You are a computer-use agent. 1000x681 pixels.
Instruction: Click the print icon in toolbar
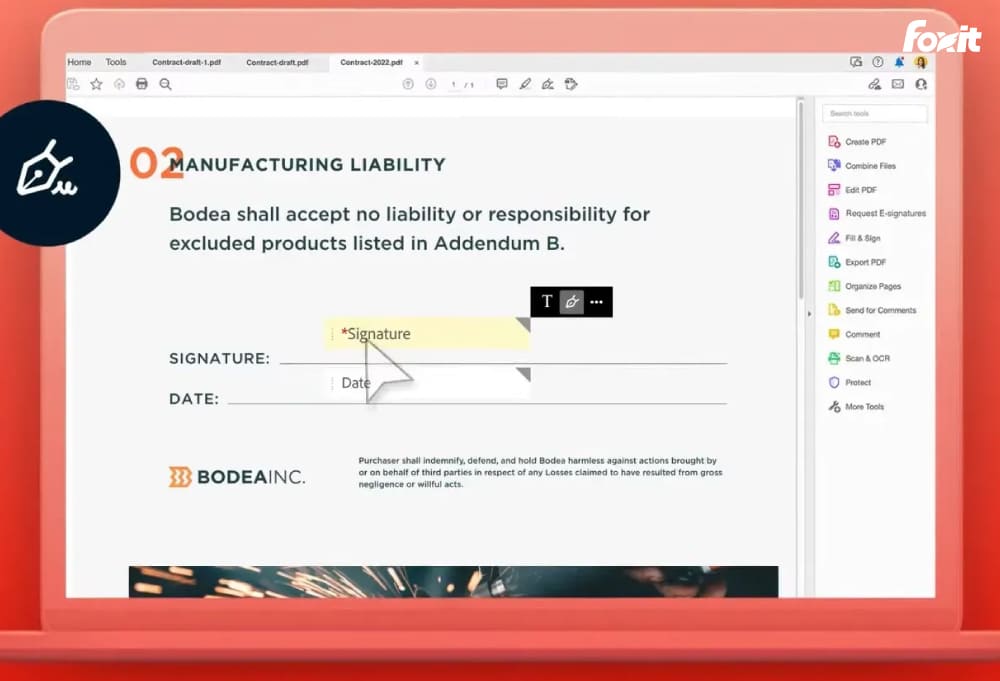142,84
